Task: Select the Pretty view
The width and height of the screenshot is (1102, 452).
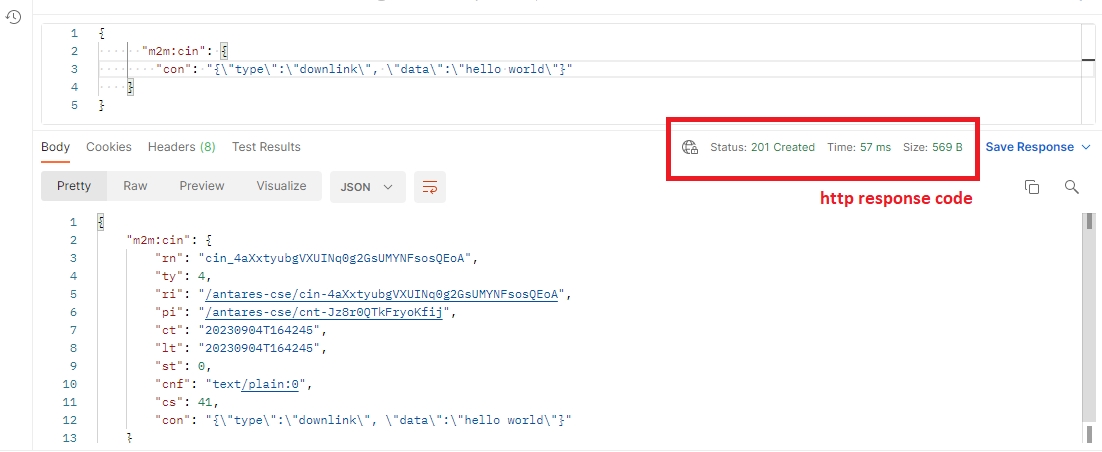Action: (x=74, y=186)
